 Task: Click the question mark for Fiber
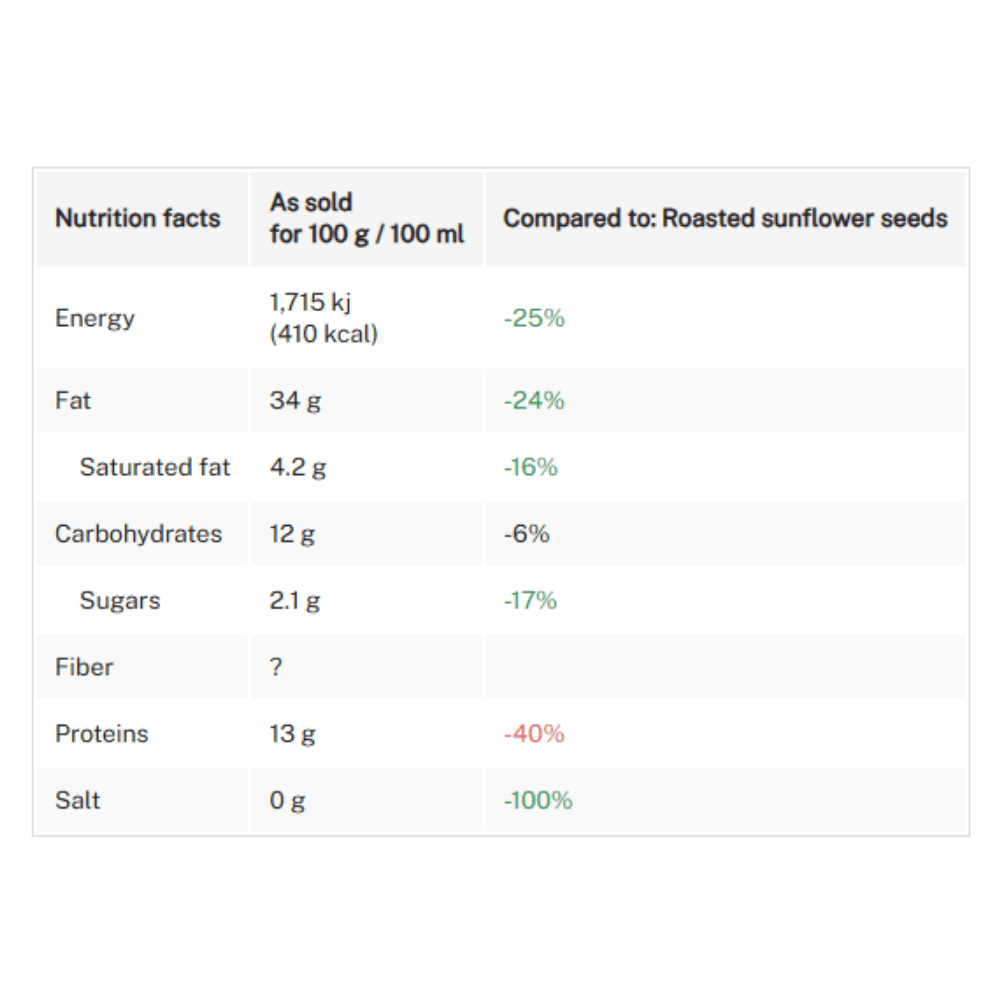[x=276, y=667]
